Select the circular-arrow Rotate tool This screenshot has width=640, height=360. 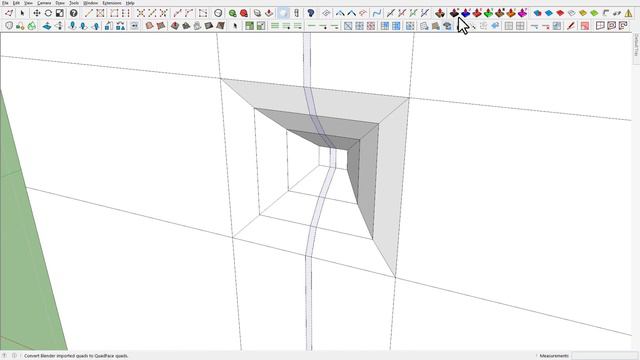(x=48, y=13)
